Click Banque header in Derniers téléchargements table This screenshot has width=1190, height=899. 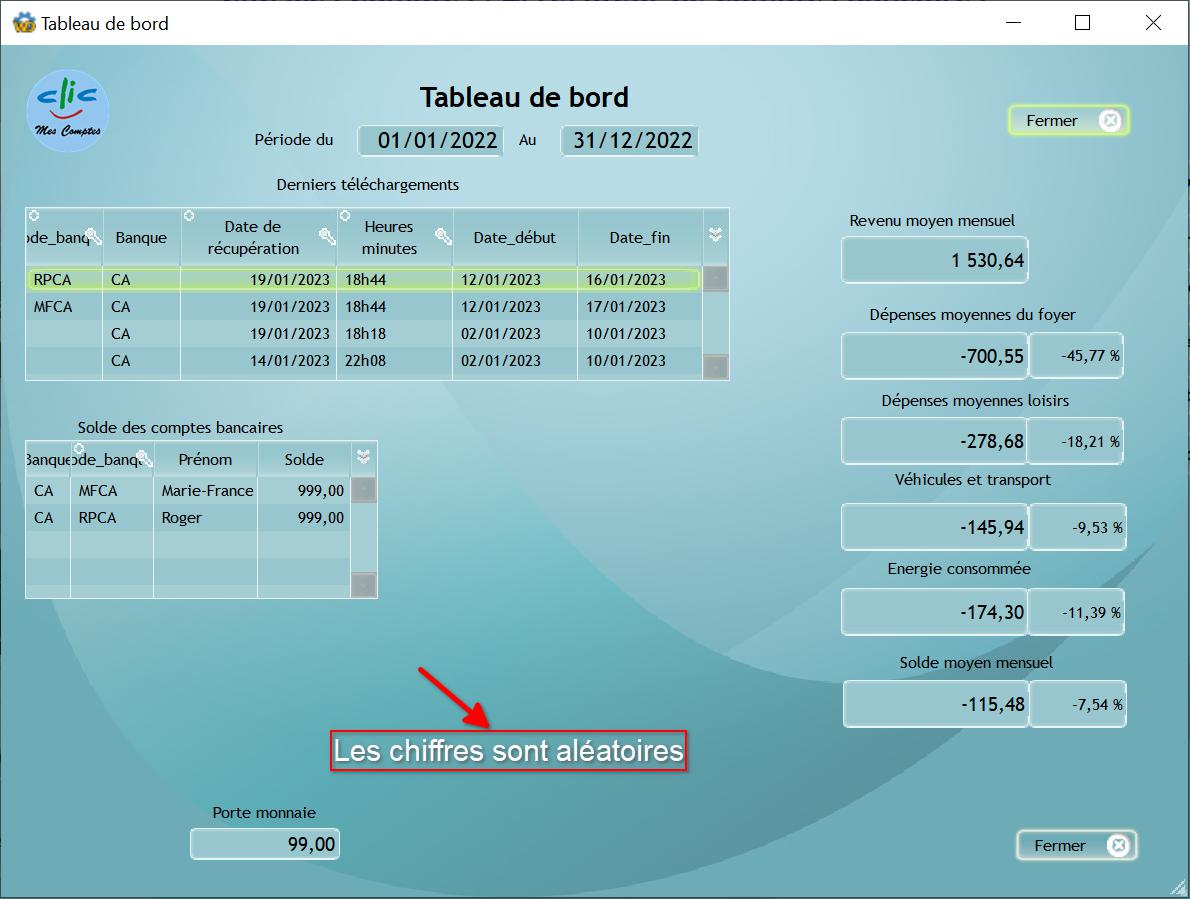pos(141,237)
